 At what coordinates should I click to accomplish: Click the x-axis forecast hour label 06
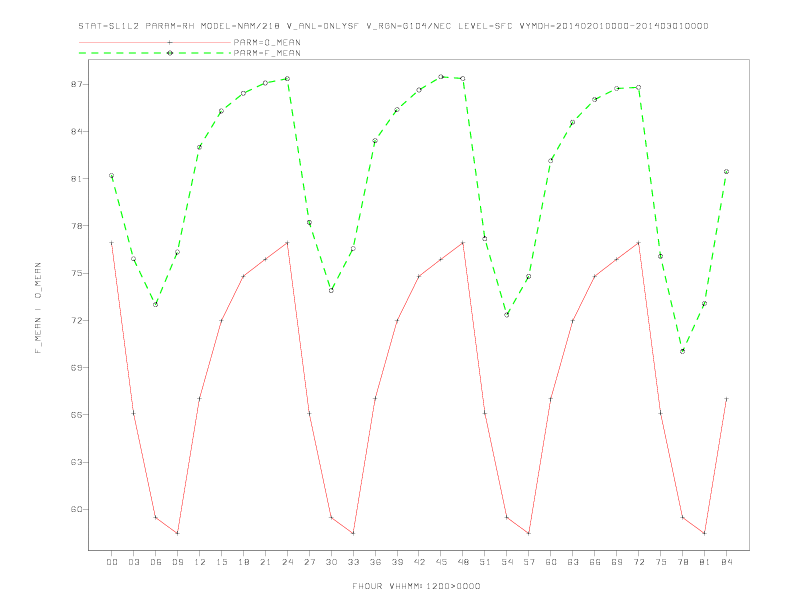[156, 562]
